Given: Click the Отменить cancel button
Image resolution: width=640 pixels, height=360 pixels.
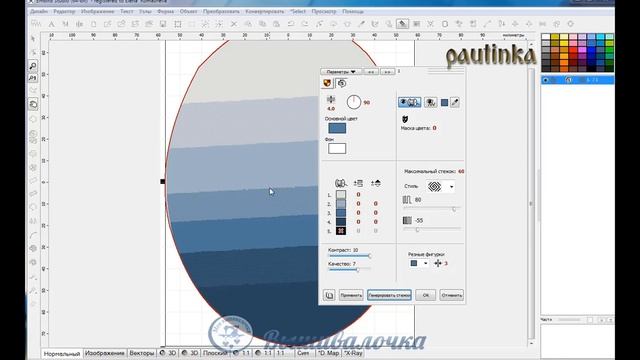Looking at the screenshot, I should coord(451,295).
